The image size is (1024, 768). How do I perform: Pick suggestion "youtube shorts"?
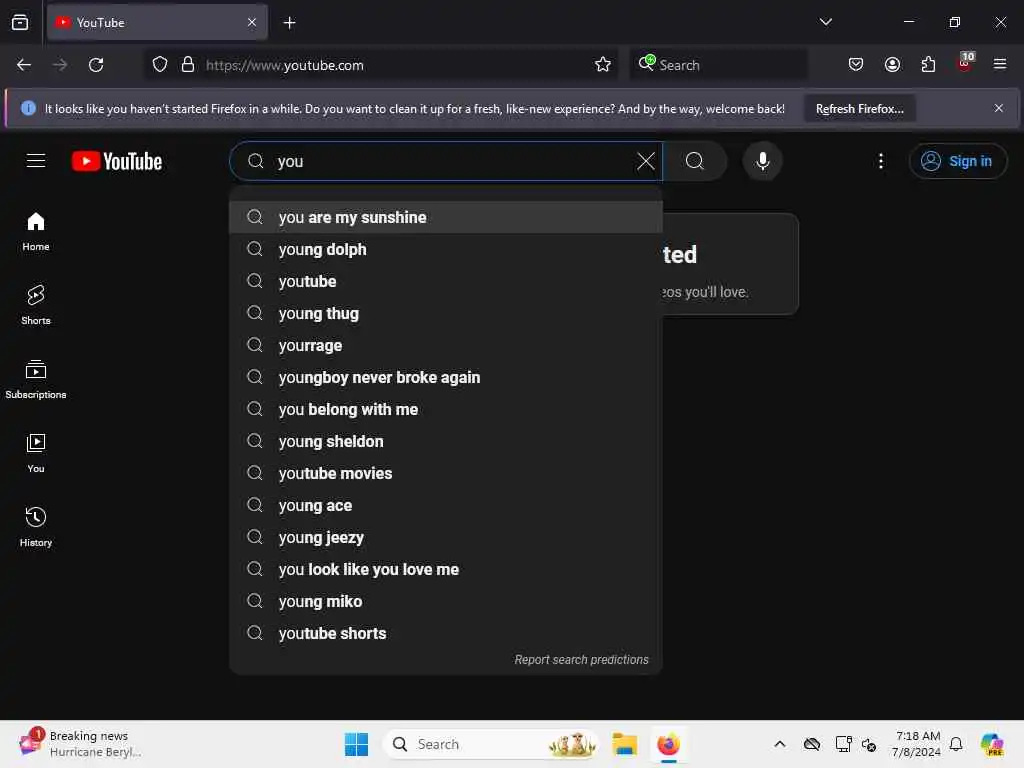click(445, 633)
